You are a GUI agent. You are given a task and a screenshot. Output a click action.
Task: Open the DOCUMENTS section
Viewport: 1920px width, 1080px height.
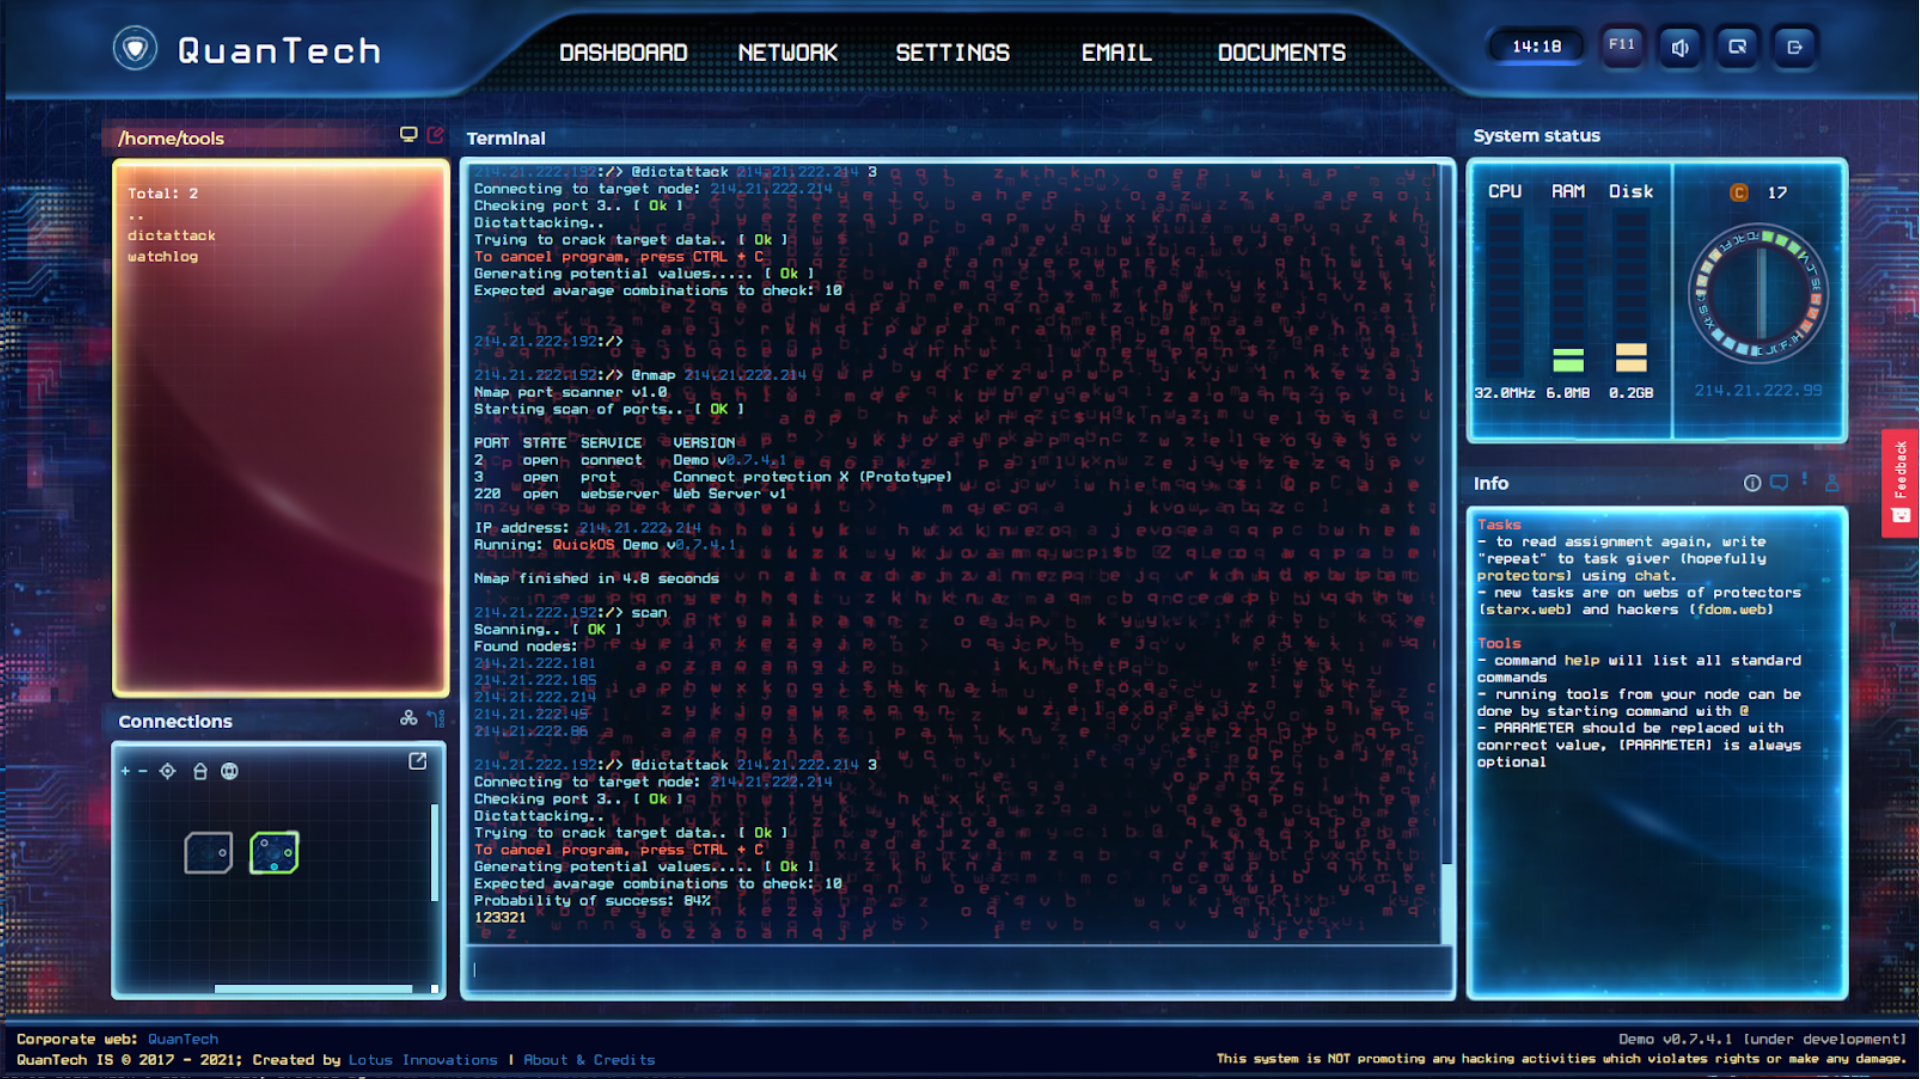(x=1280, y=53)
